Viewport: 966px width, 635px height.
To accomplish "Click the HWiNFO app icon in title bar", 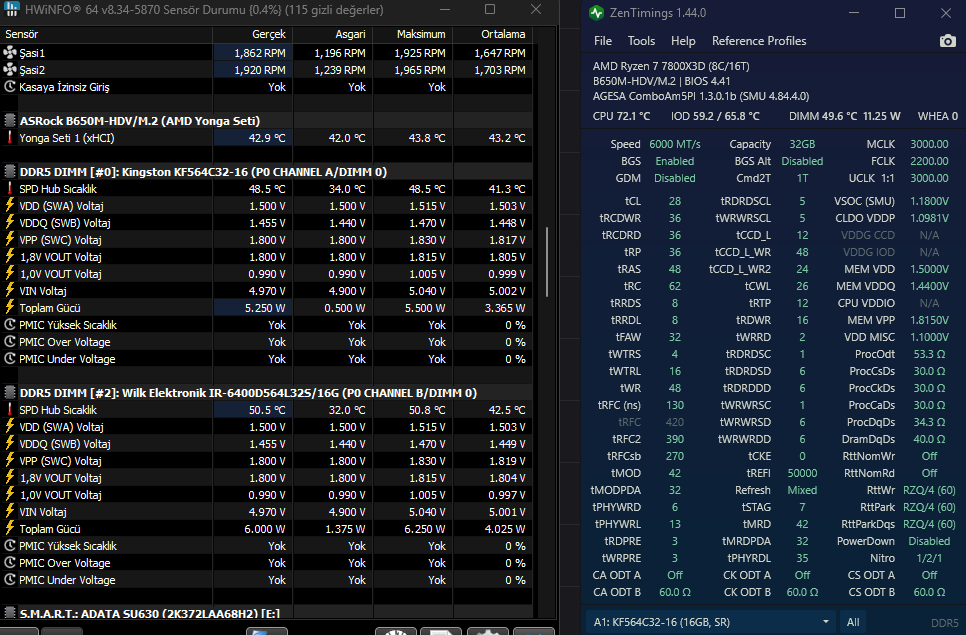I will pyautogui.click(x=11, y=9).
